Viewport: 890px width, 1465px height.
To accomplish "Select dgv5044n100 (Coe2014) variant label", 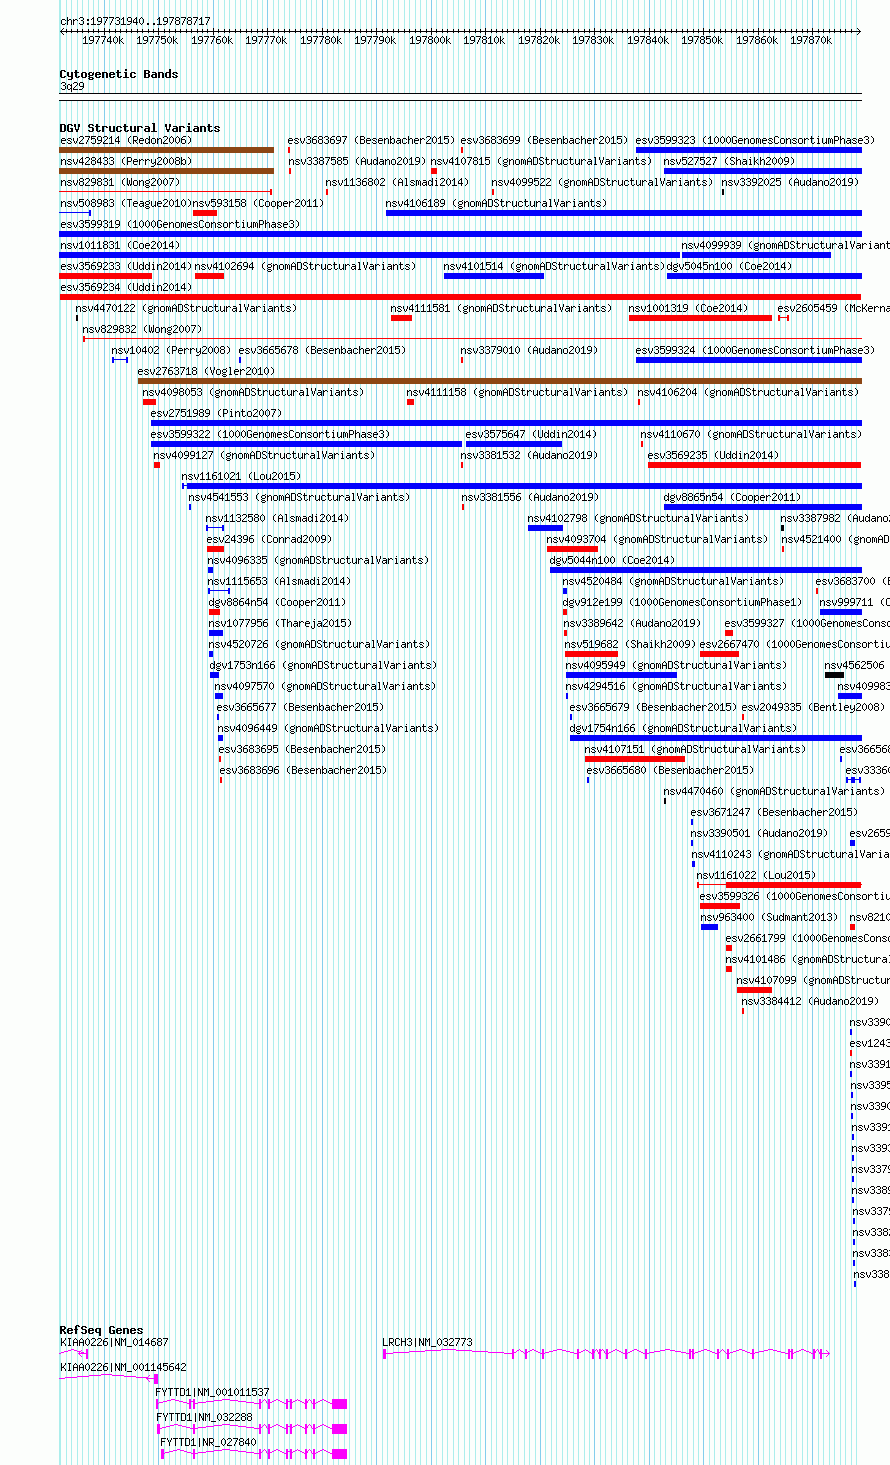I will point(612,560).
